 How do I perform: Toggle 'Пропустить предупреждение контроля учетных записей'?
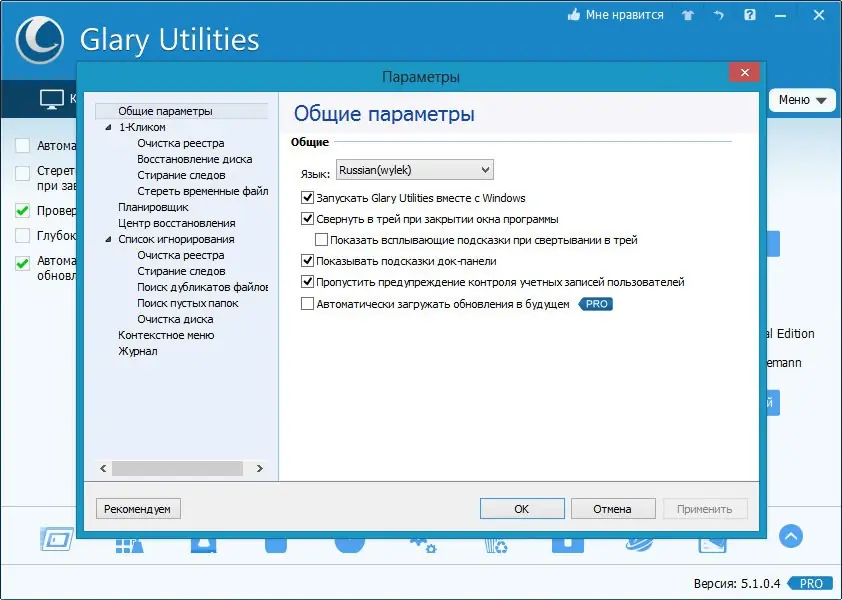pos(307,281)
